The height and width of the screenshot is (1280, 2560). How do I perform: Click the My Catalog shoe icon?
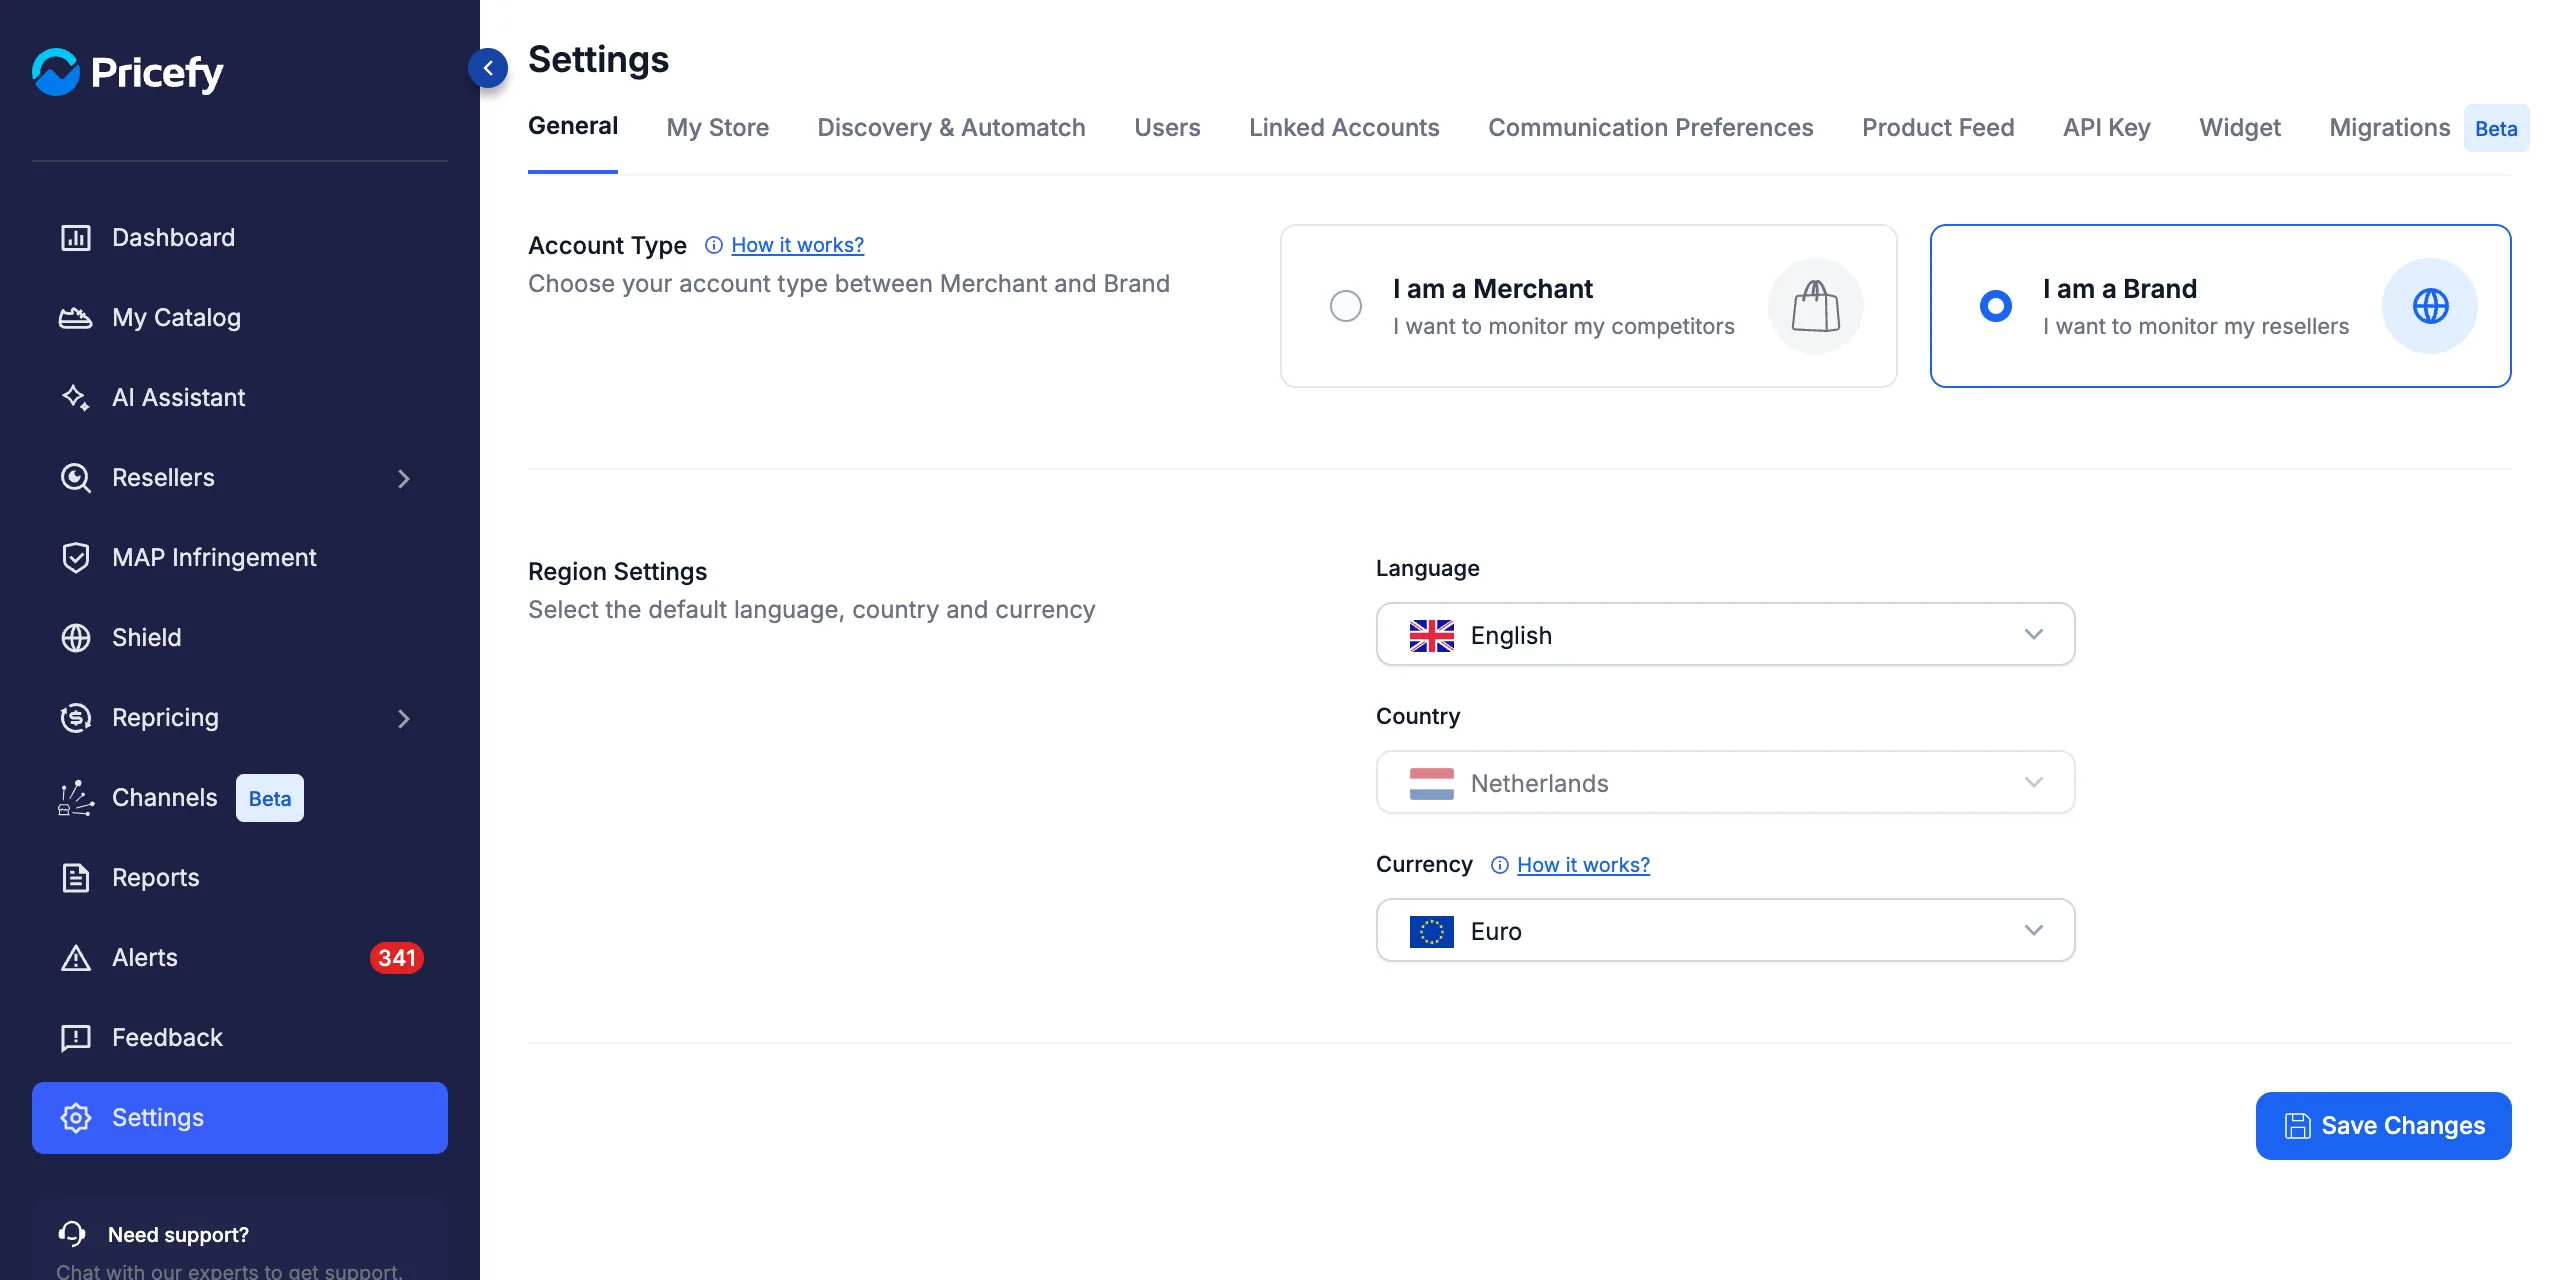pos(76,318)
